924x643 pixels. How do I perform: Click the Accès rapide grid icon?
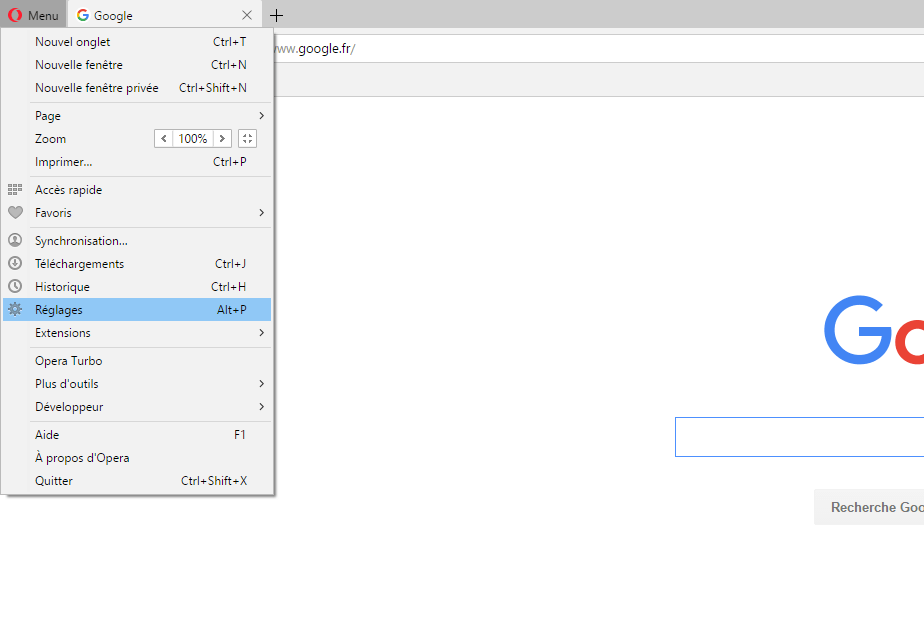(15, 189)
